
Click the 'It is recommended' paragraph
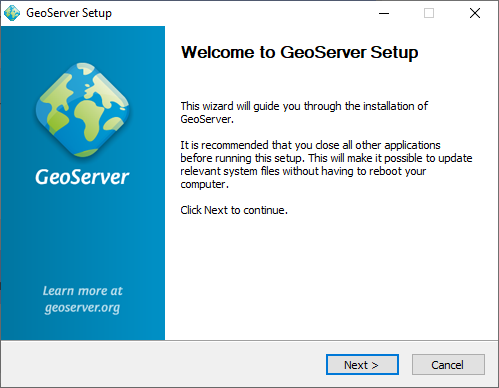(326, 164)
